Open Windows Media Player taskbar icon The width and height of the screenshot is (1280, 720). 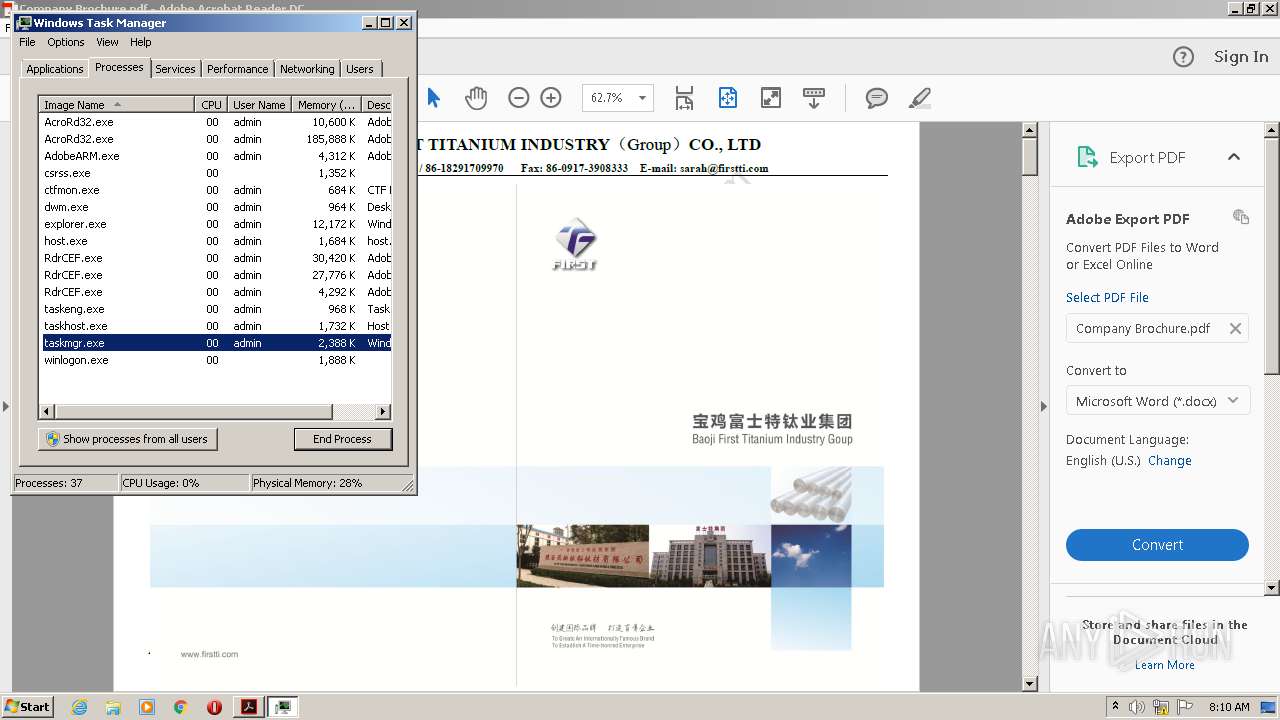[x=147, y=707]
